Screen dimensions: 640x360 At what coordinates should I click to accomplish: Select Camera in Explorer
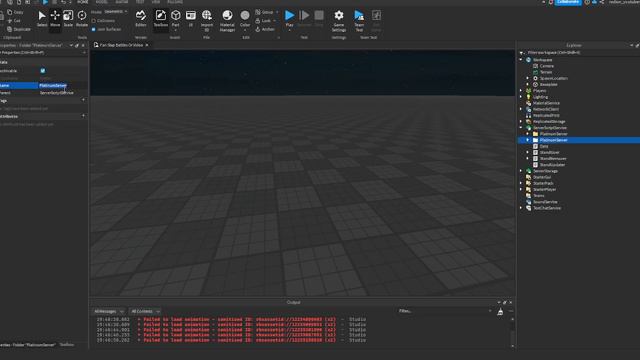click(547, 66)
